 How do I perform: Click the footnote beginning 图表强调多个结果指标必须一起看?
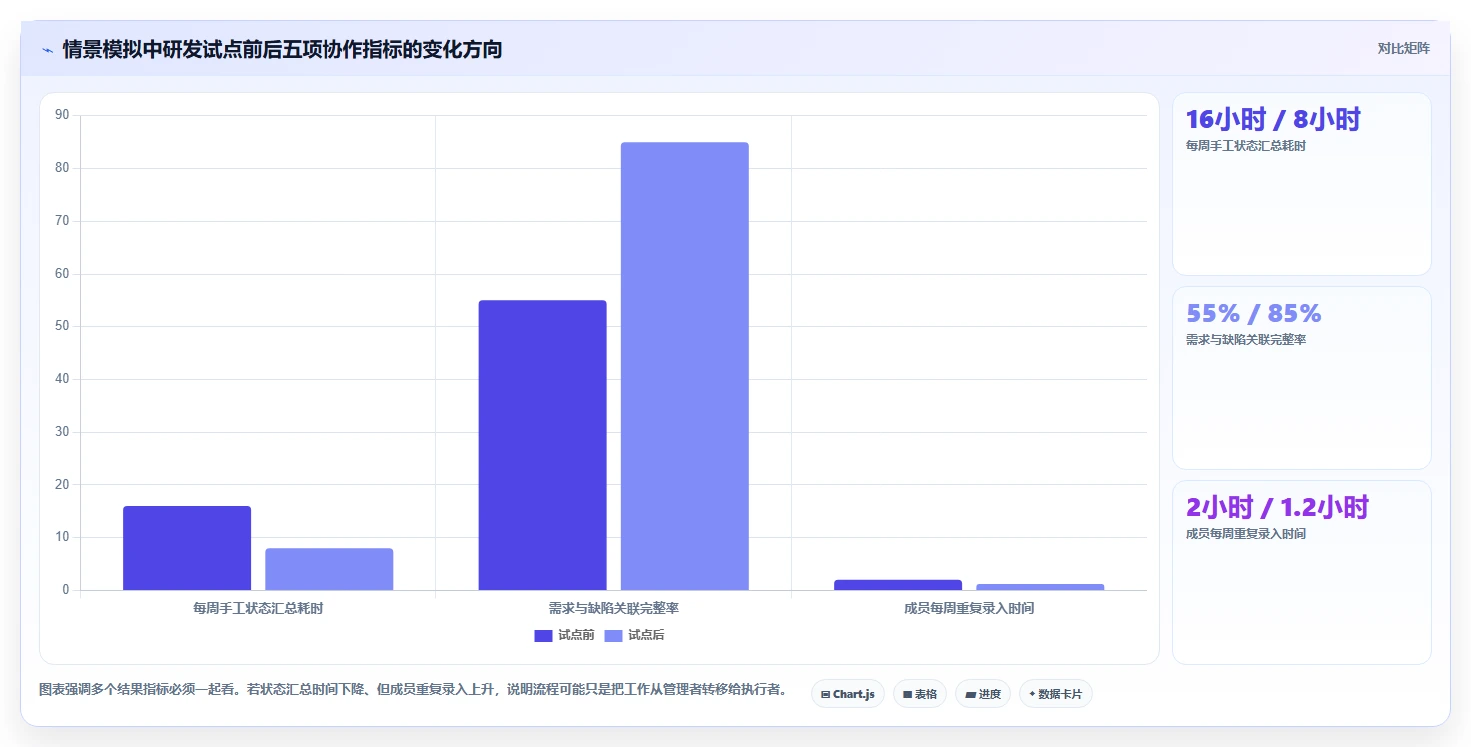coord(412,690)
